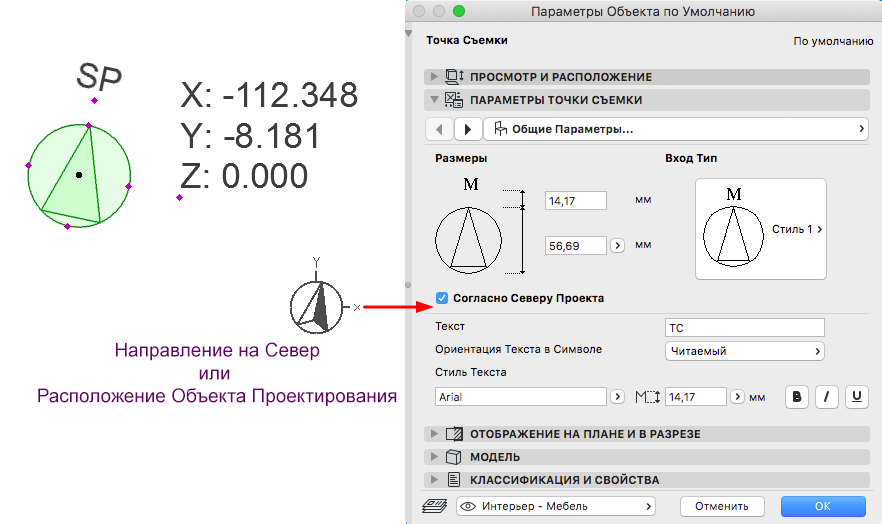The width and height of the screenshot is (882, 524).
Task: Click the green survey point circle symbol
Action: pos(79,175)
